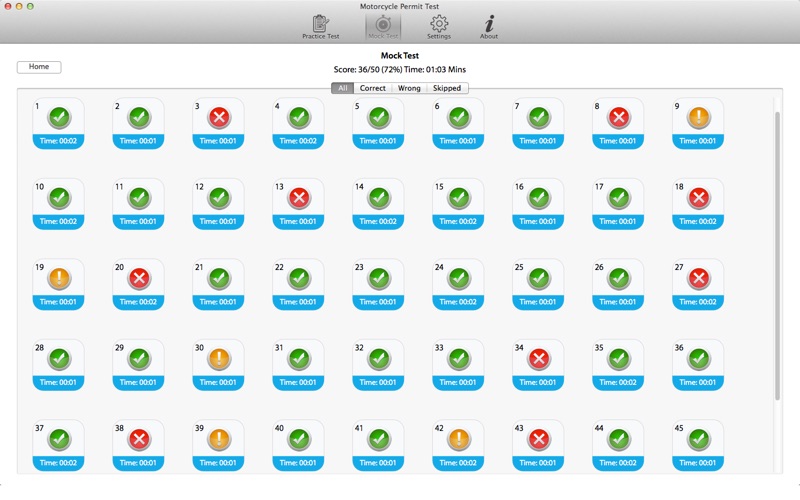Open question 21 green check card
Viewport: 800px width, 500px height.
click(x=218, y=285)
